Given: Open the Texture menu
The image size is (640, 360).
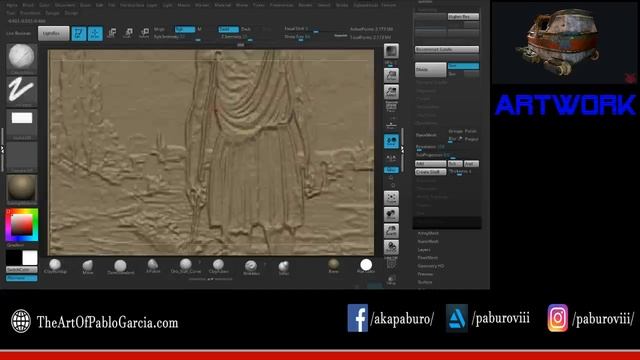Looking at the screenshot, I should click(x=389, y=5).
